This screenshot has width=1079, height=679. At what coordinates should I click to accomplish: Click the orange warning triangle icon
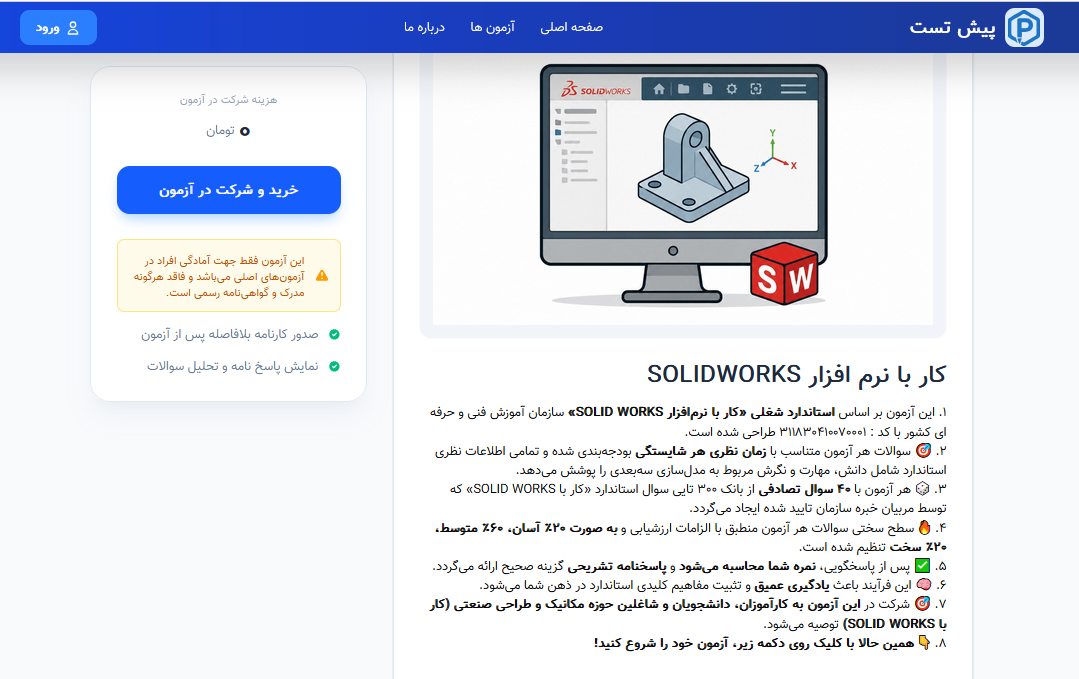[x=322, y=276]
